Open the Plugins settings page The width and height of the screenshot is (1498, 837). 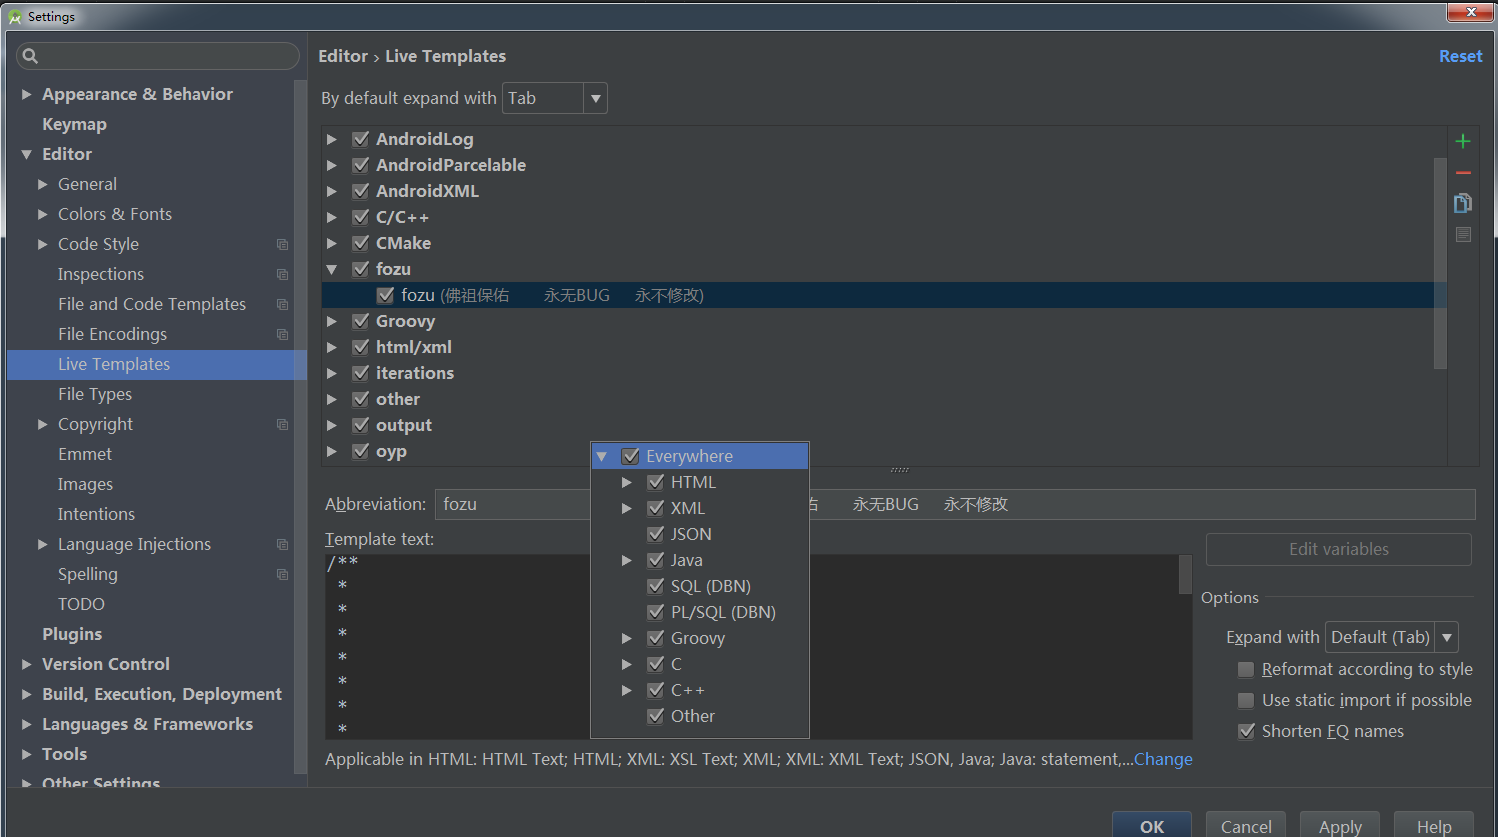point(72,634)
